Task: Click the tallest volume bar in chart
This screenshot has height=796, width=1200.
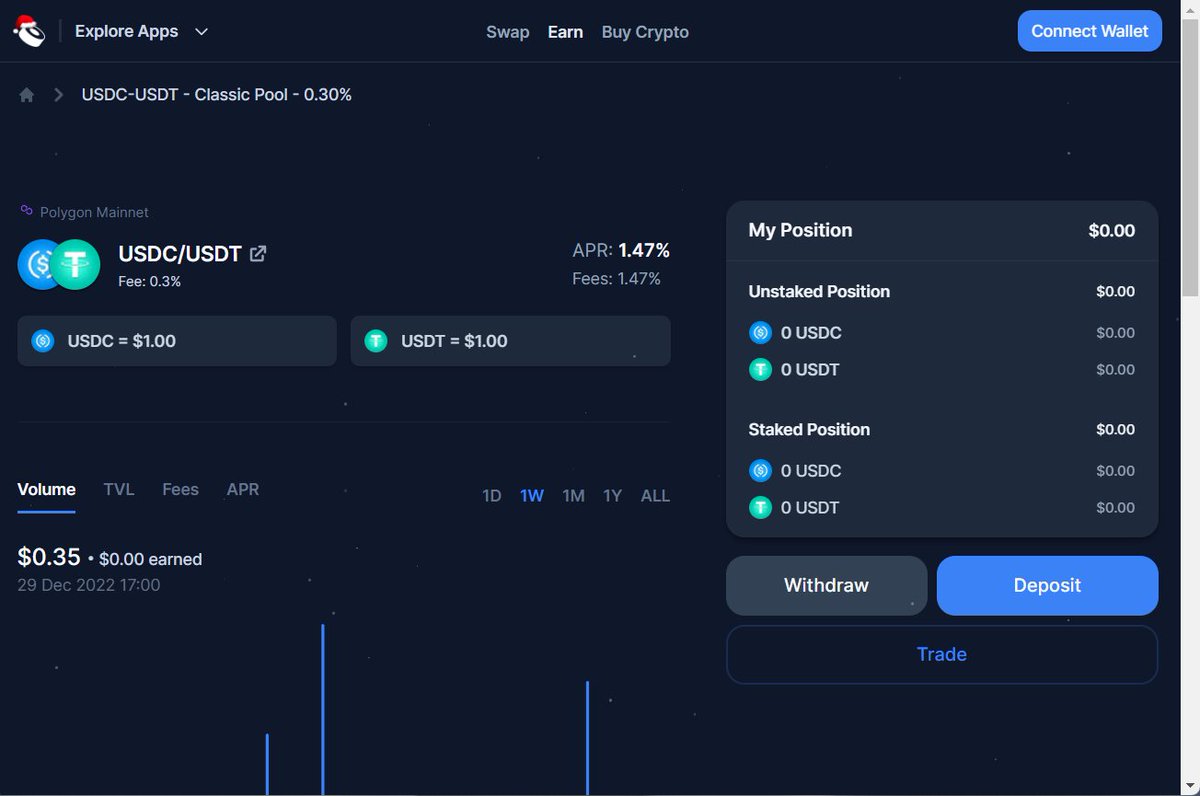Action: [x=322, y=709]
